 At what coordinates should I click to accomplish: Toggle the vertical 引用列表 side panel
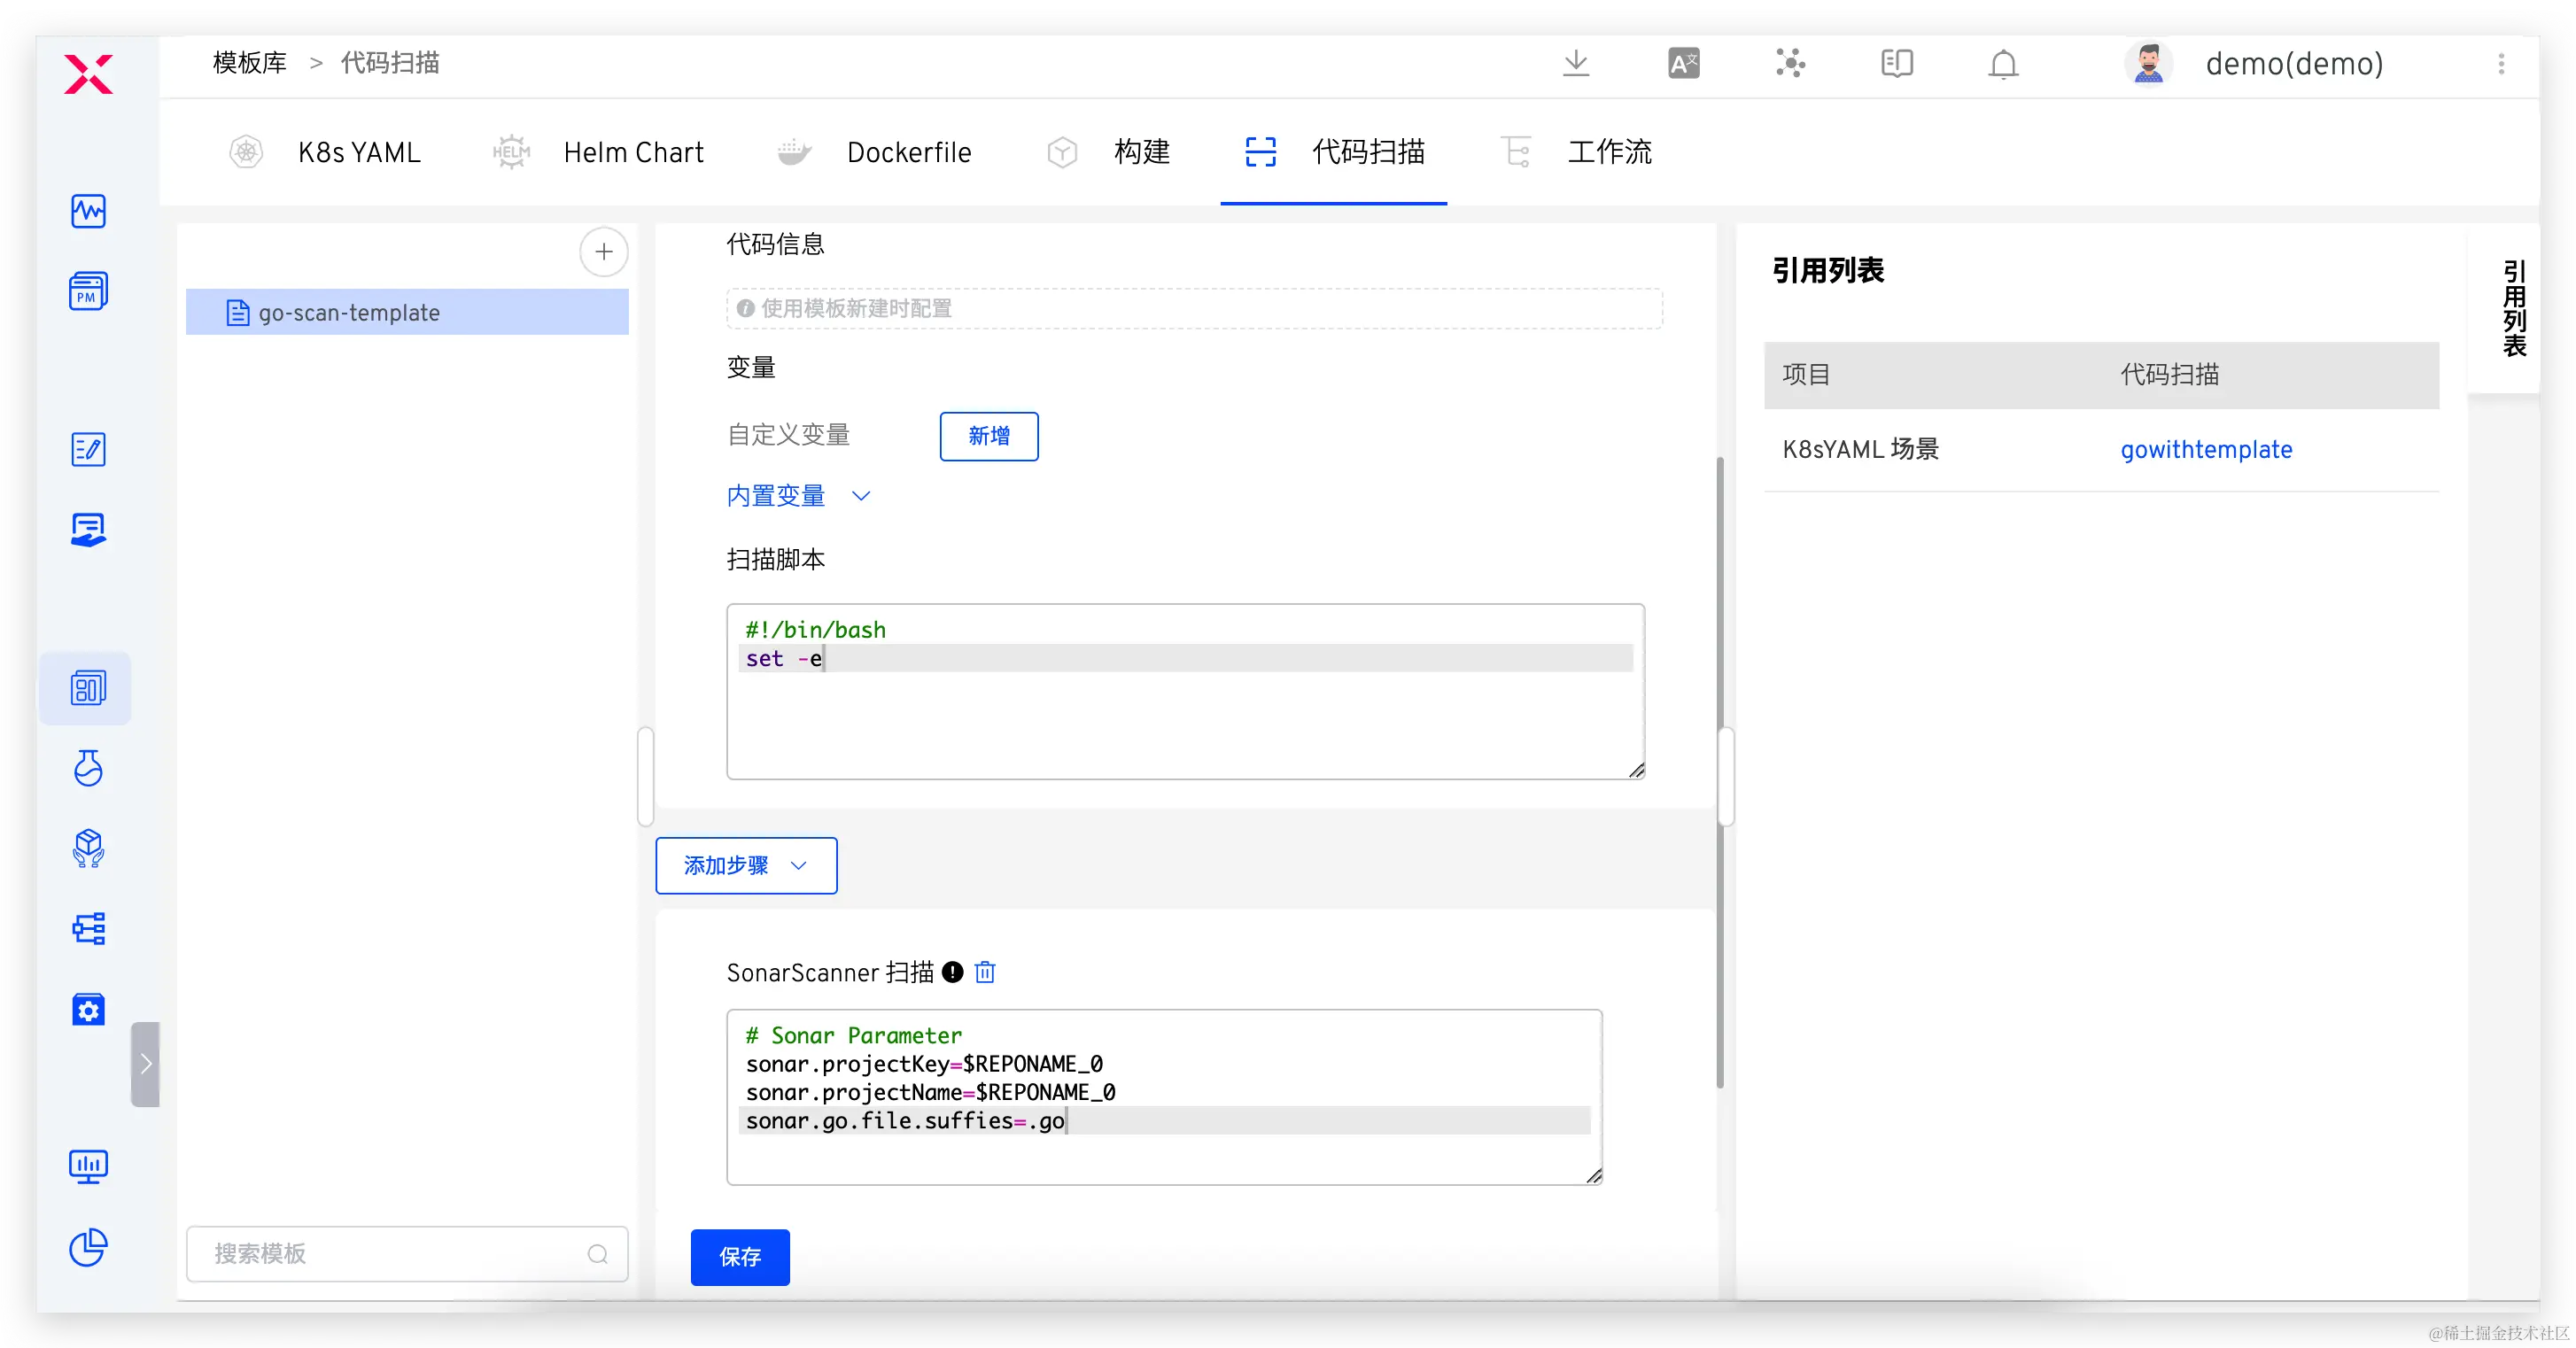coord(2513,308)
